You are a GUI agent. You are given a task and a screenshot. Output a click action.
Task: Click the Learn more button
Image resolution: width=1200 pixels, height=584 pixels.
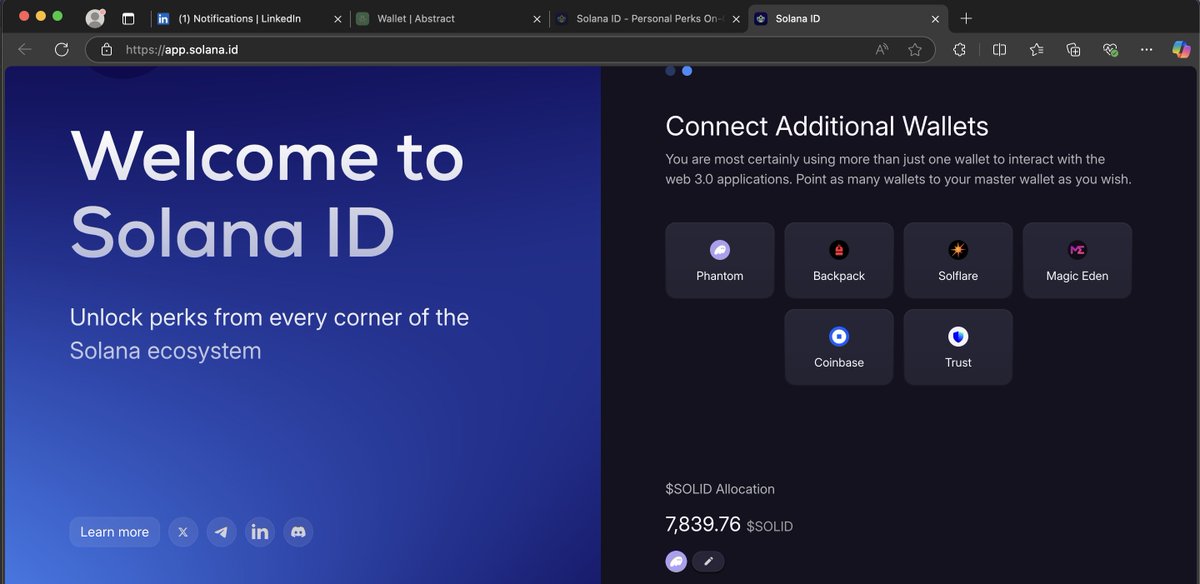click(x=114, y=532)
